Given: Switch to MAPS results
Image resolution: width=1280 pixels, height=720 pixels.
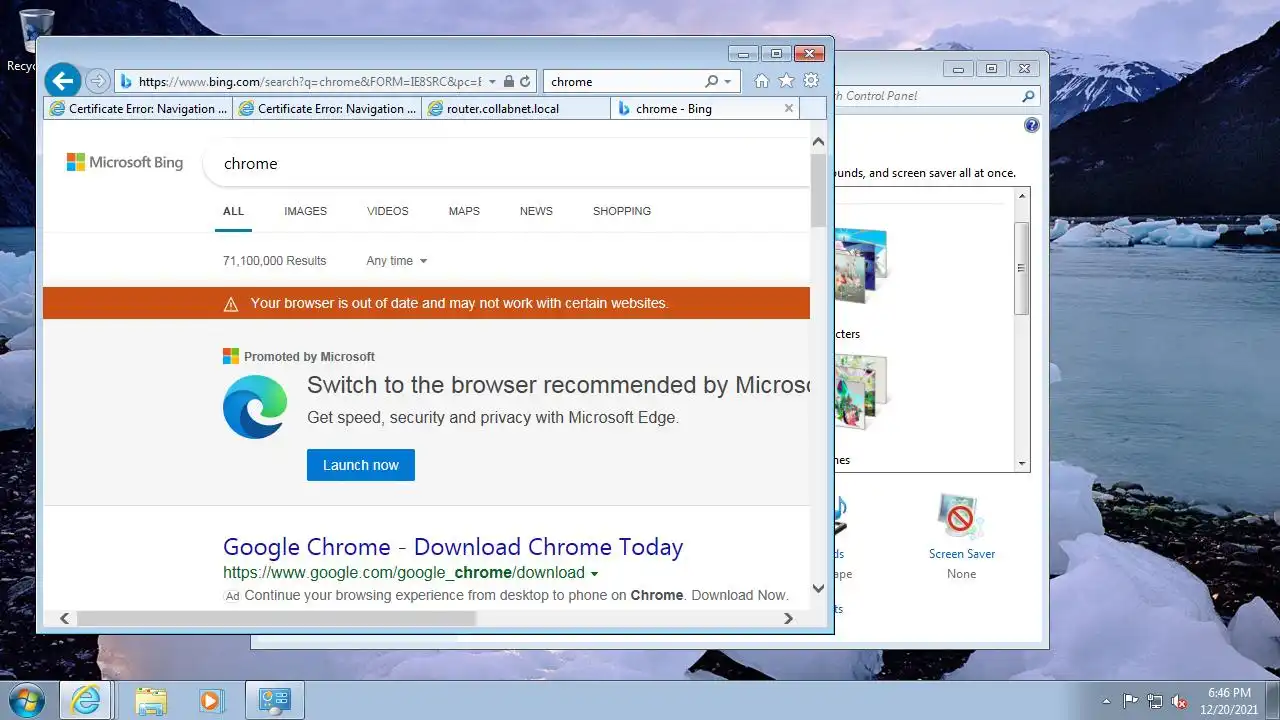Looking at the screenshot, I should 464,211.
